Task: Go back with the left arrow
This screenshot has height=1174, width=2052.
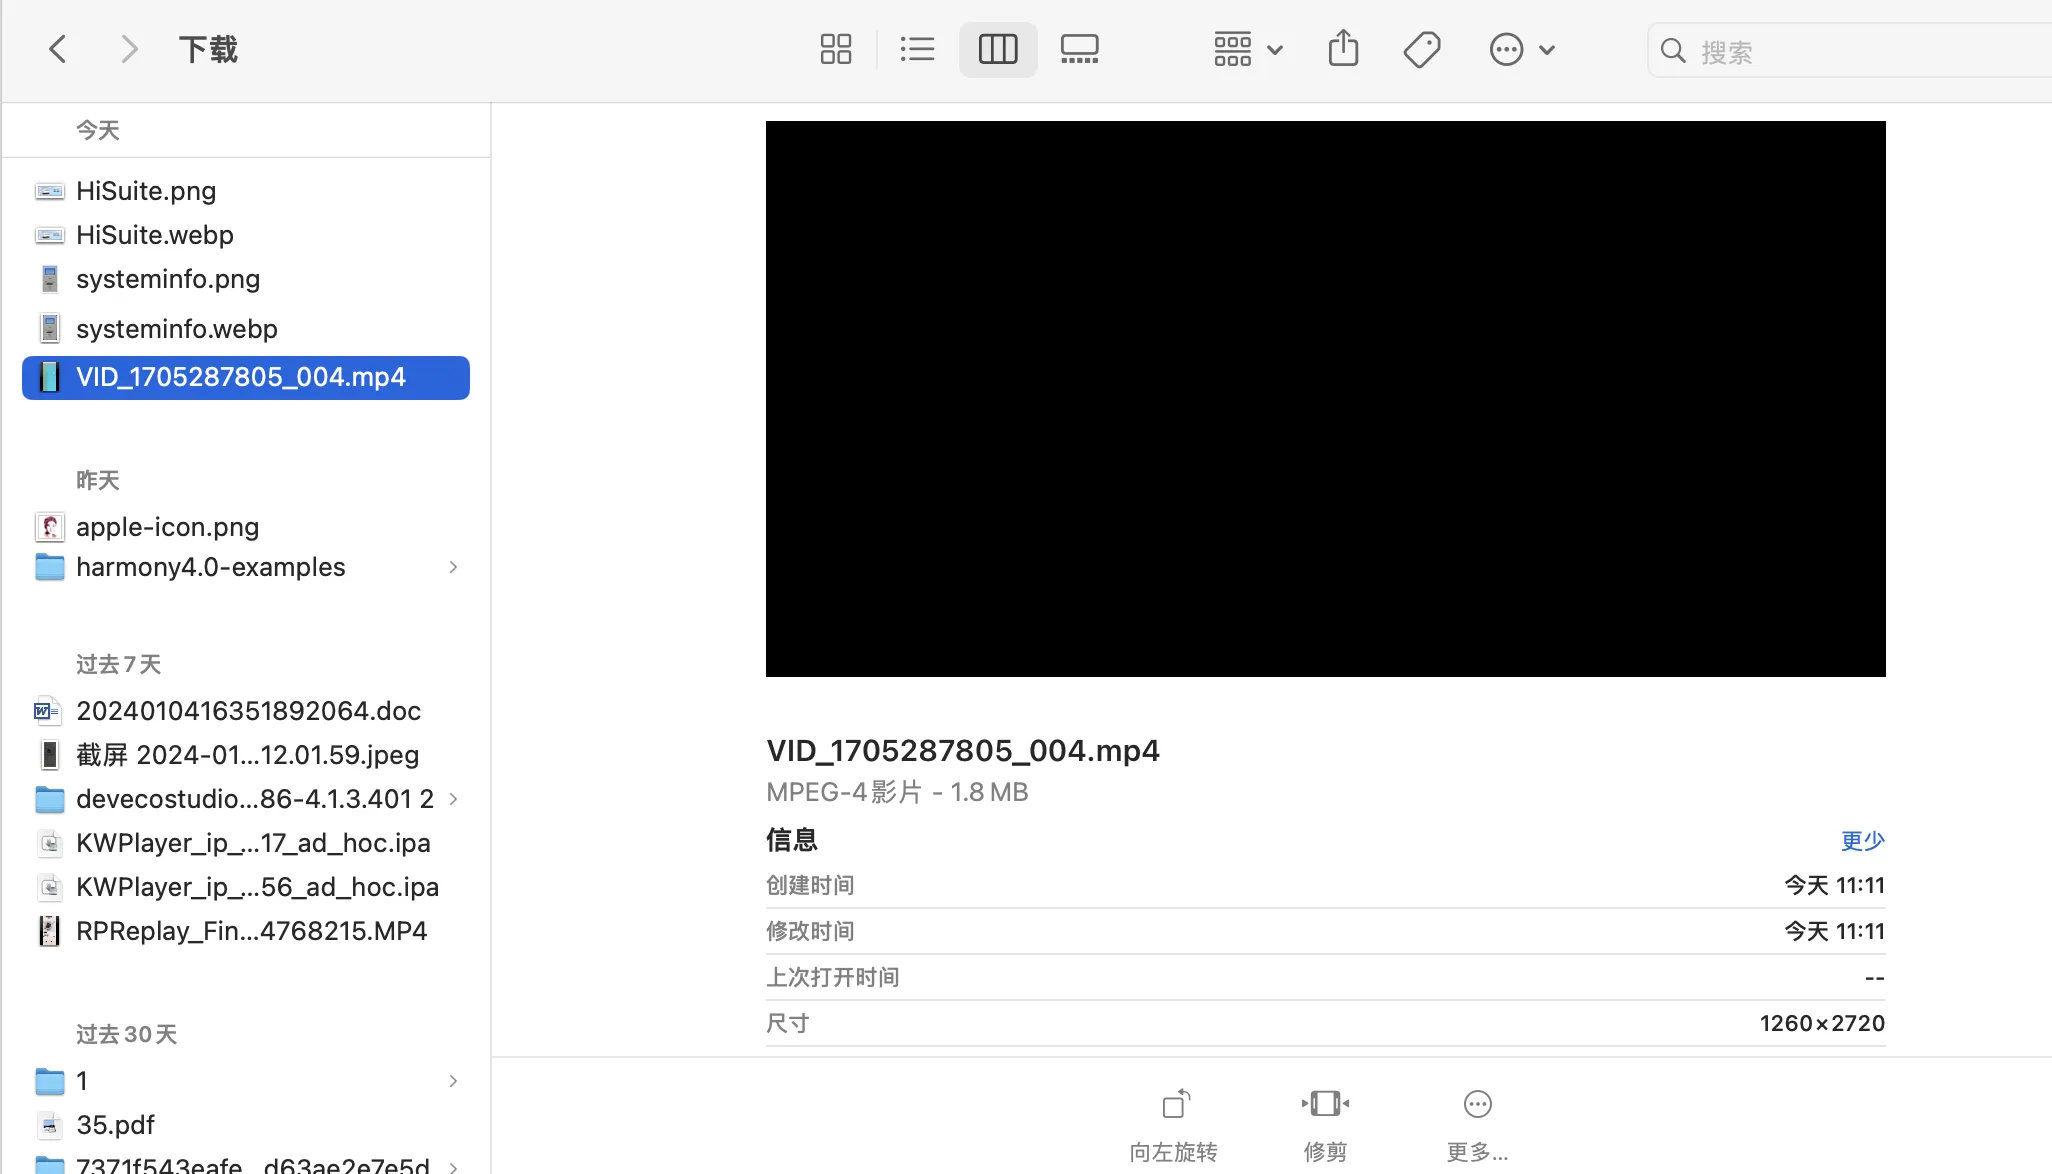Action: [x=58, y=49]
